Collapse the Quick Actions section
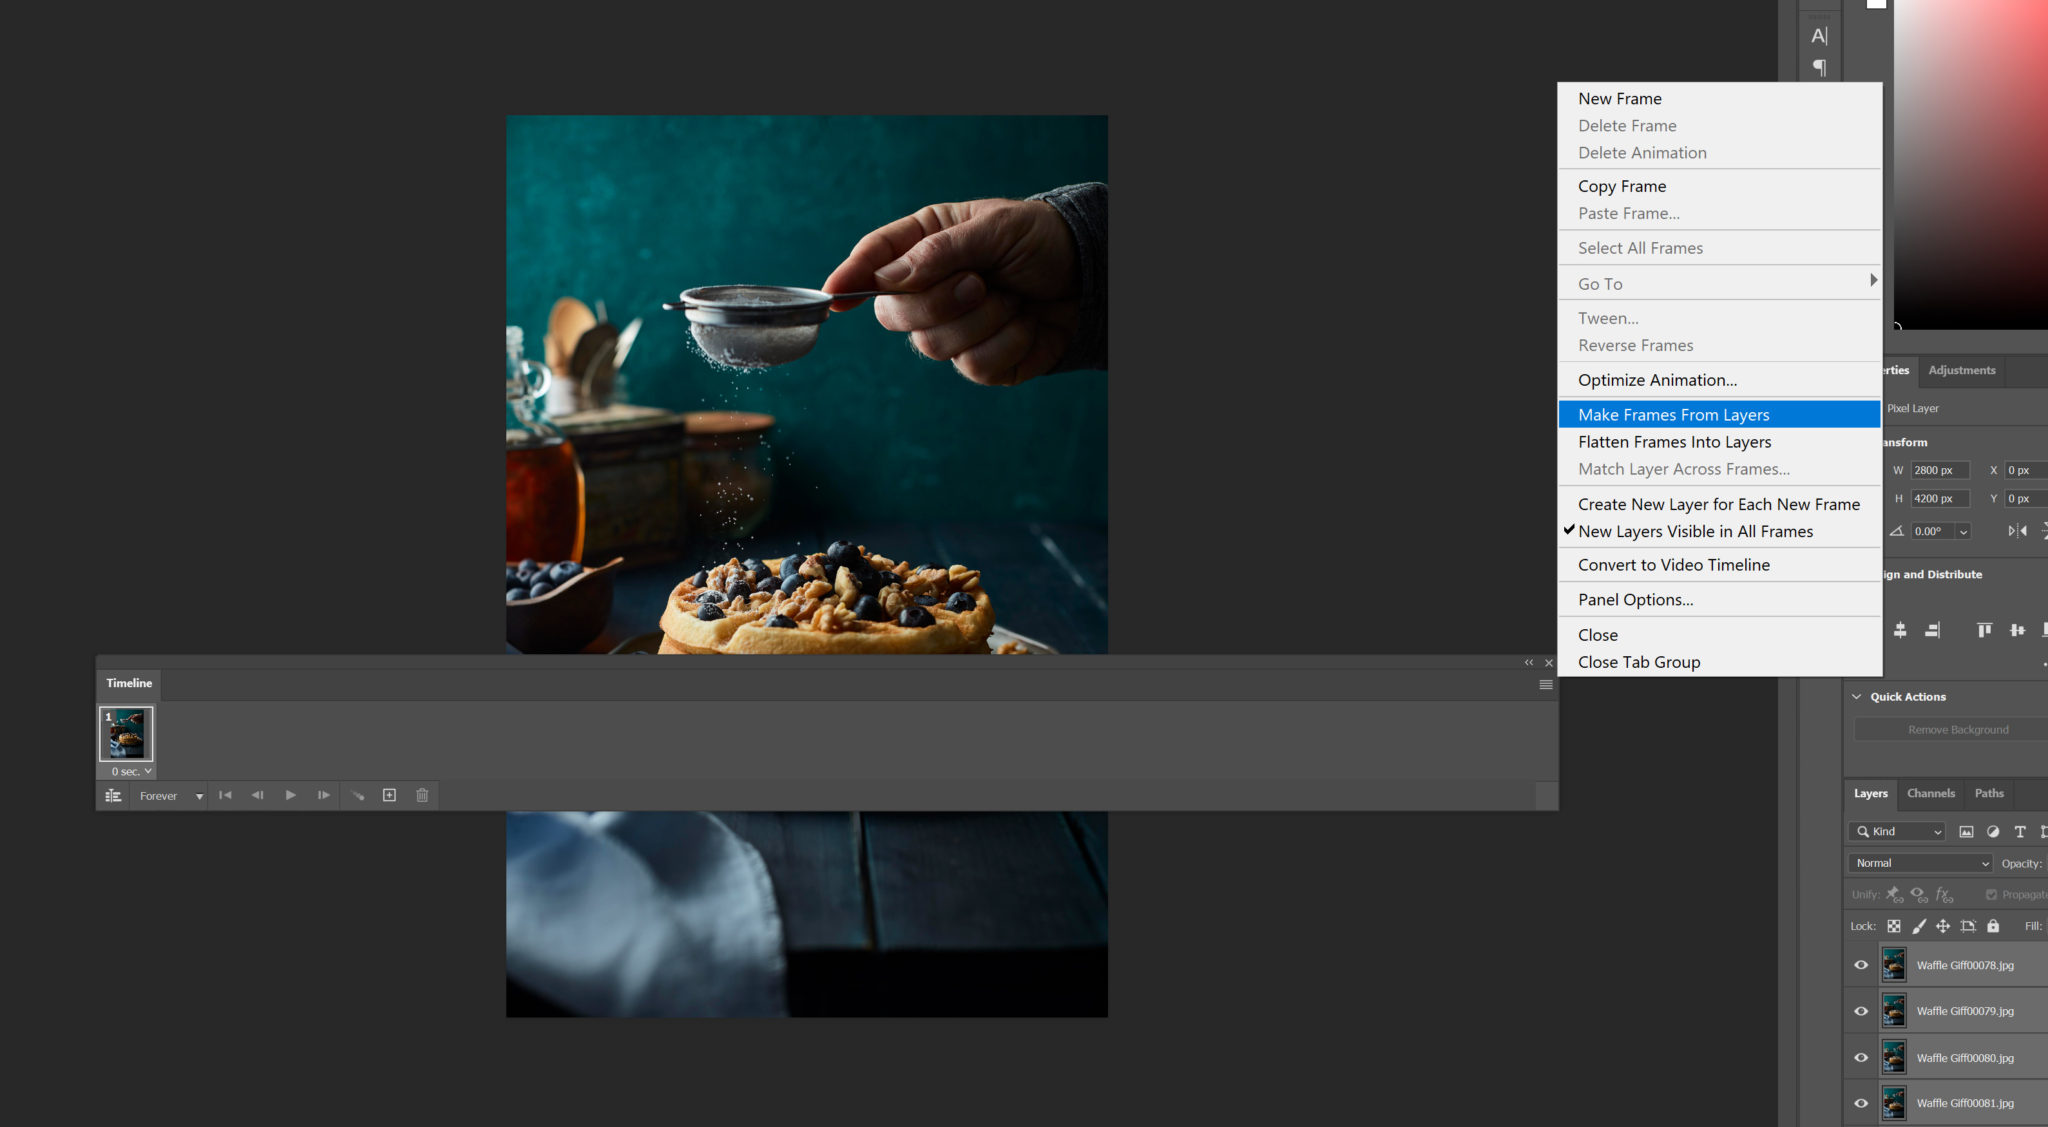Screen dimensions: 2048x1127 point(1856,697)
